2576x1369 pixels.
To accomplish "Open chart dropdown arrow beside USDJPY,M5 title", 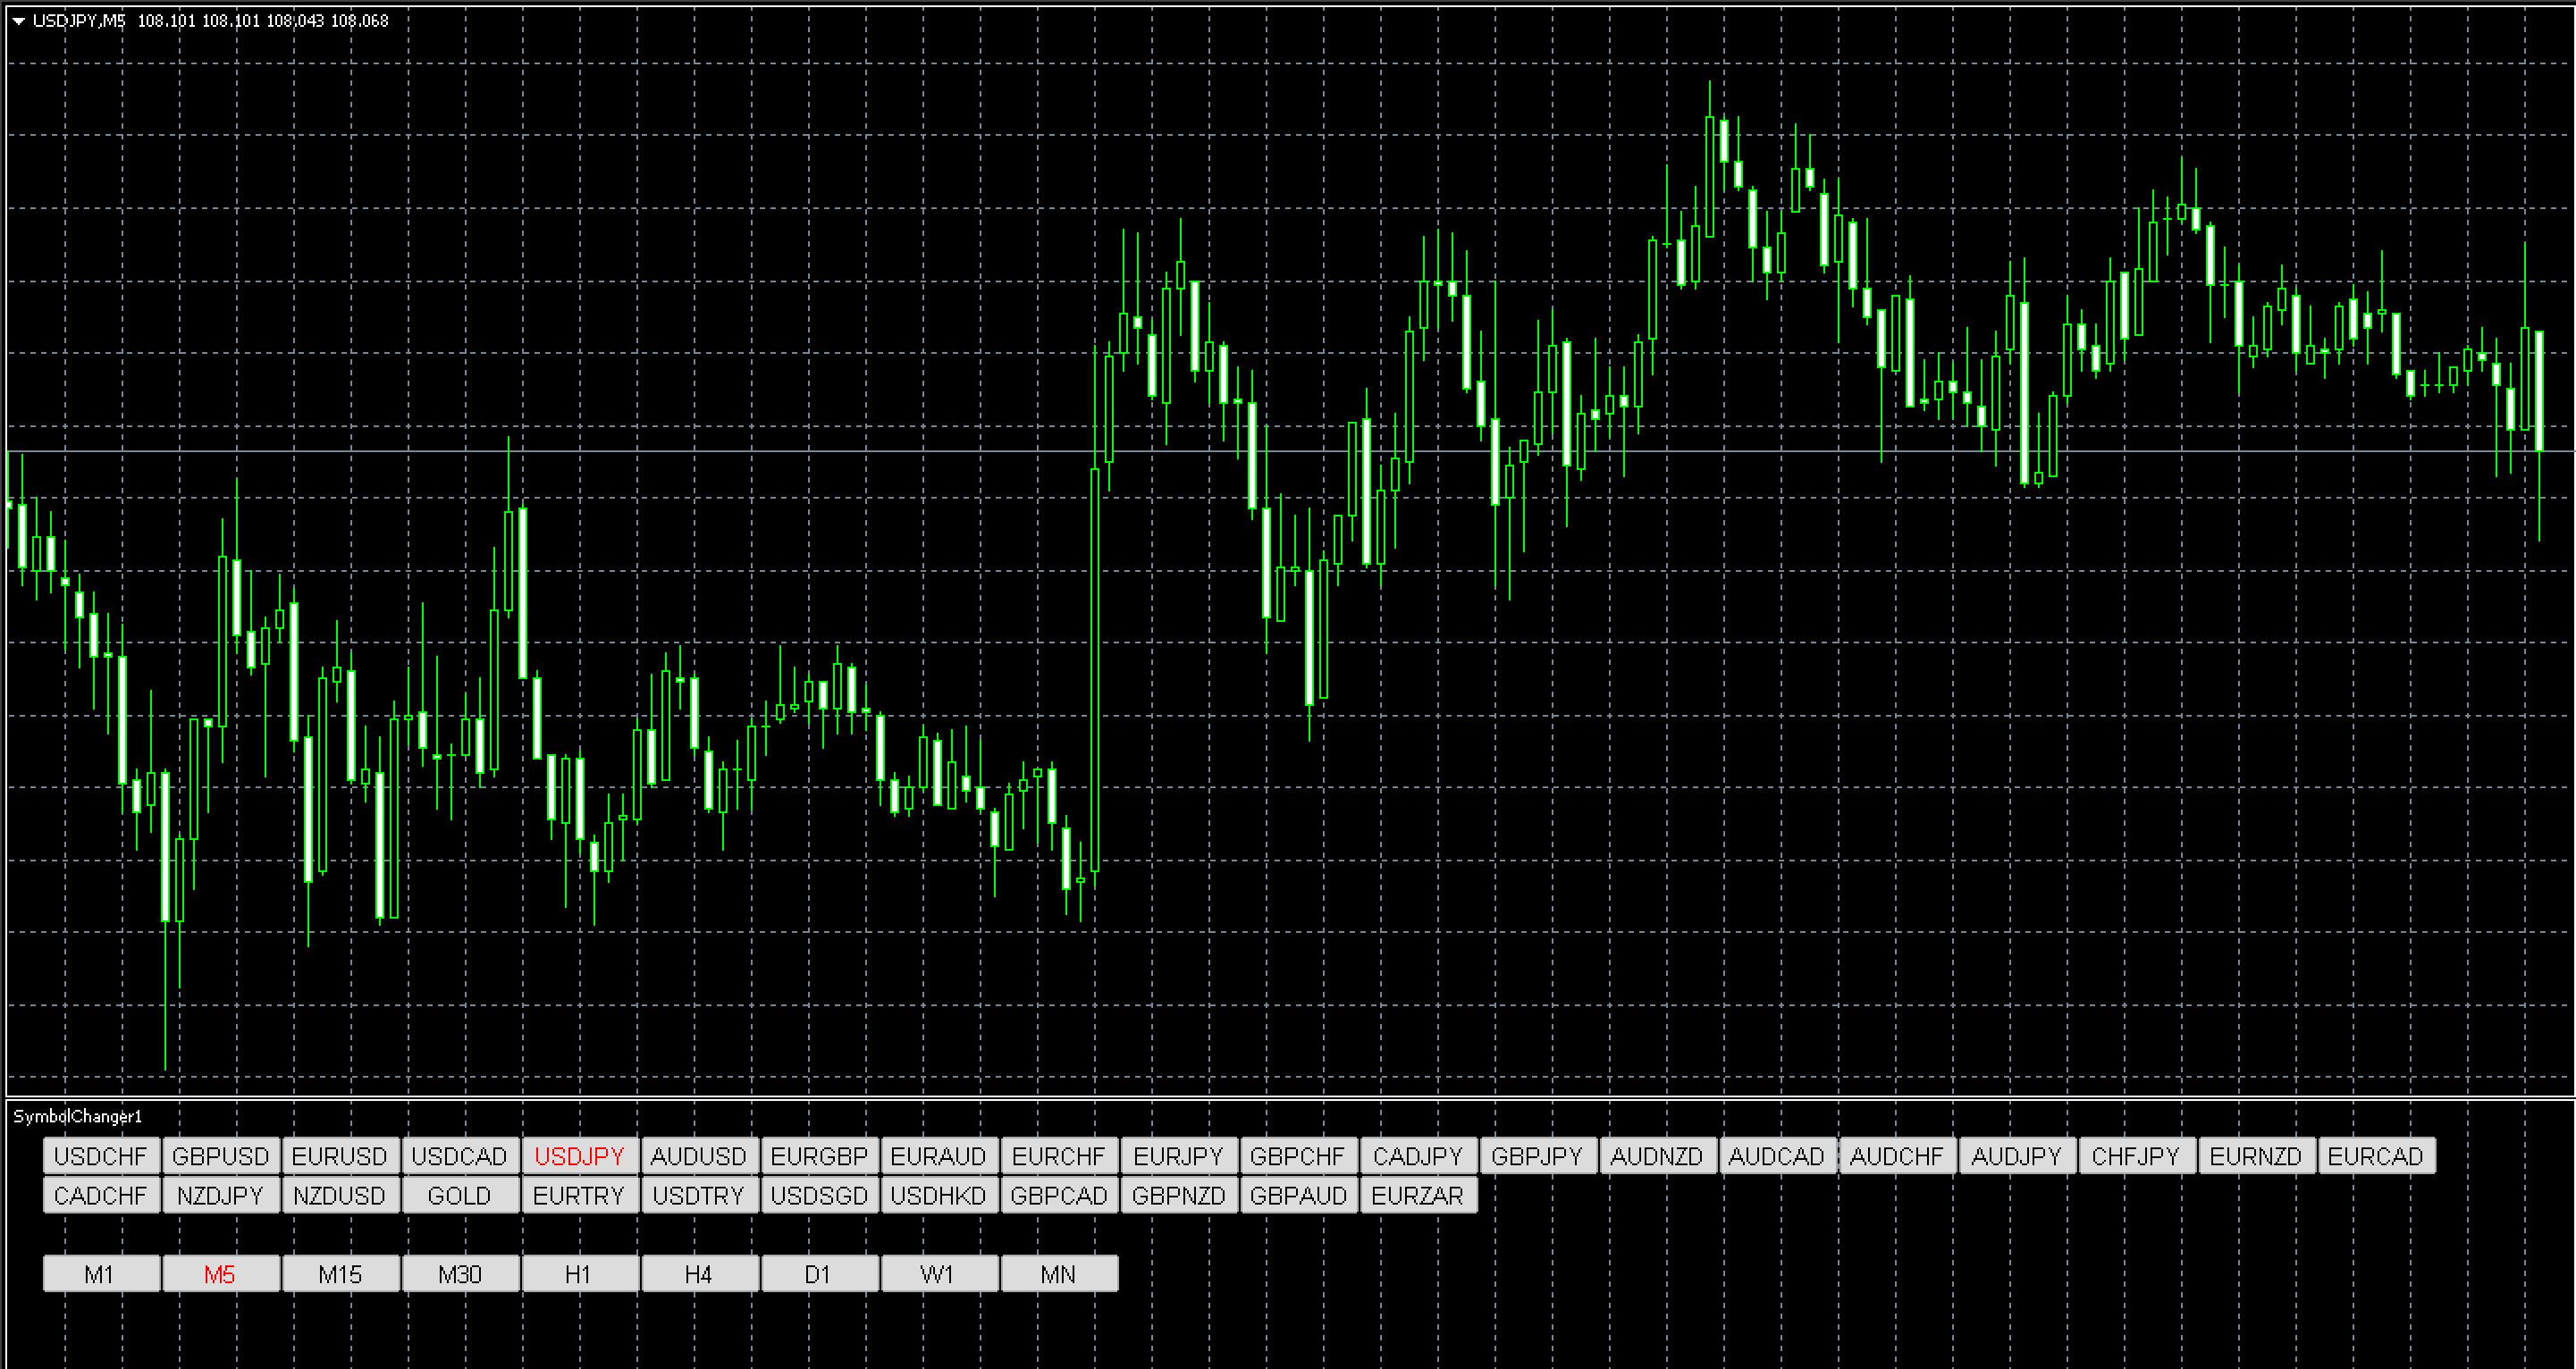I will click(18, 20).
